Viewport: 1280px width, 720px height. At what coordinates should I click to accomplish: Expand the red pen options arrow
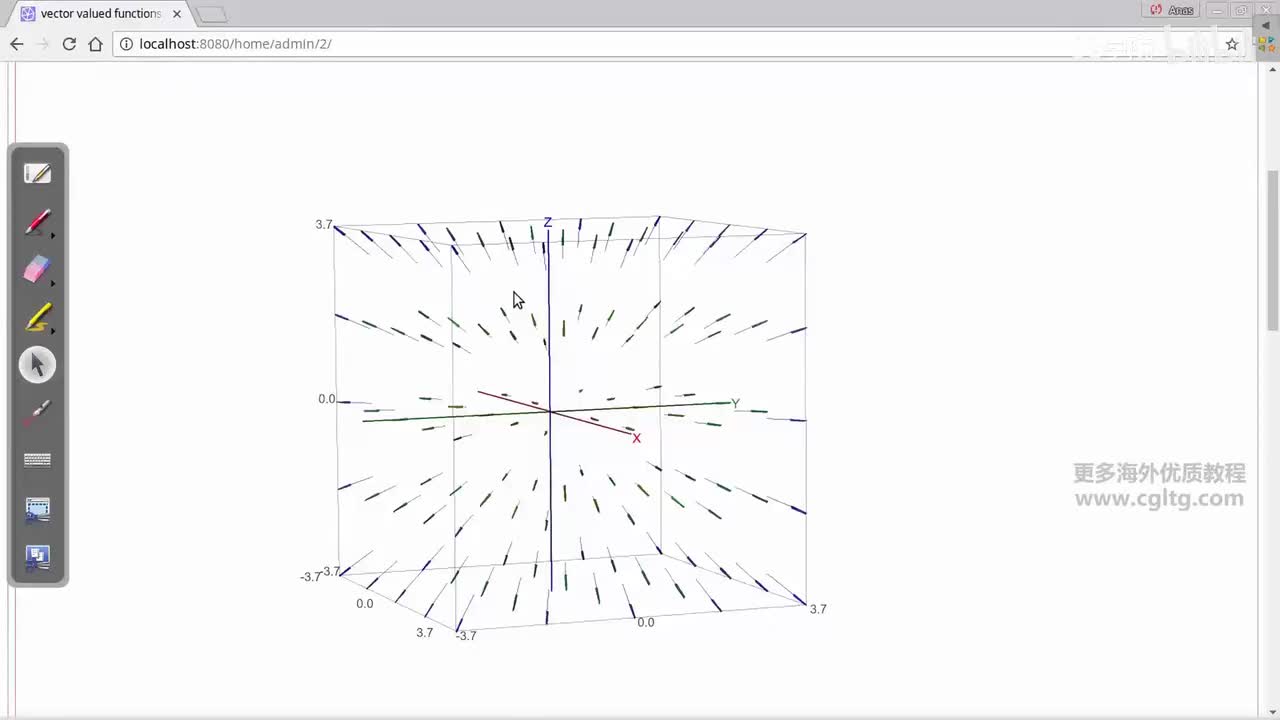(53, 235)
